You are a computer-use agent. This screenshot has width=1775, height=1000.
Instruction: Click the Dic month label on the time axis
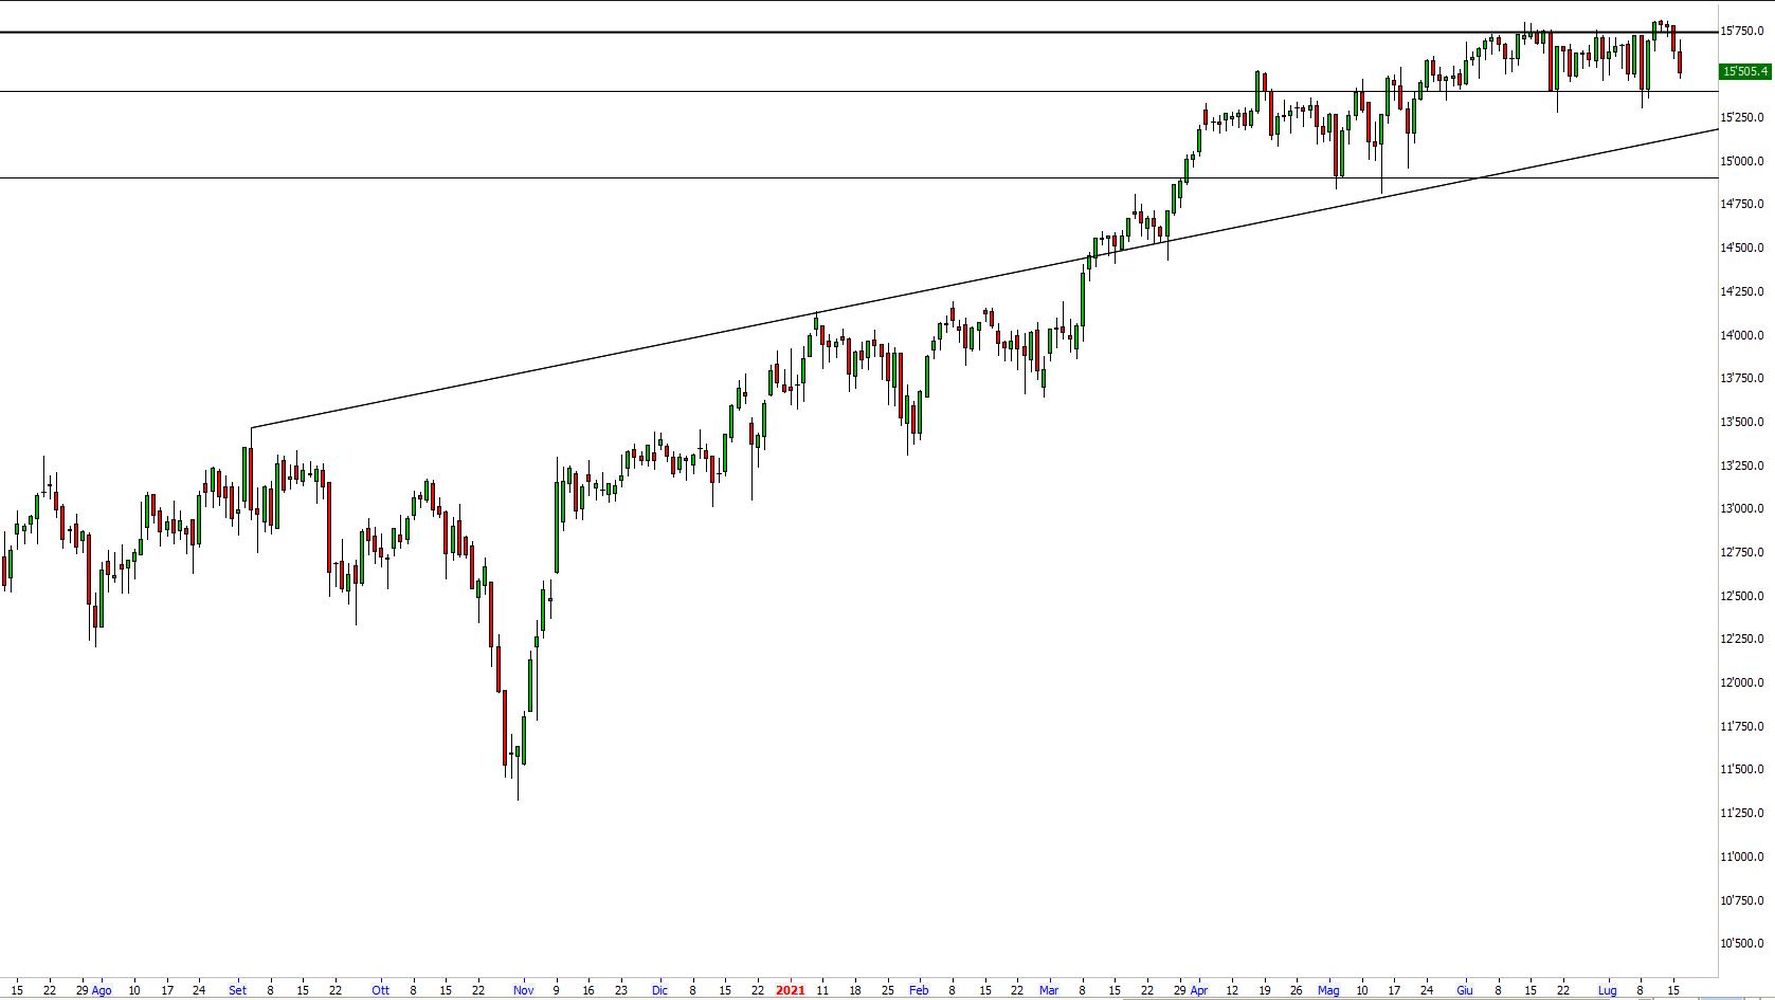tap(659, 990)
